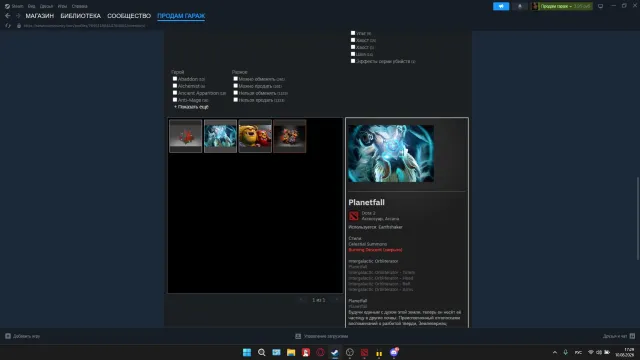Viewport: 640px width, 360px height.
Task: Select the fourth dark inventory item thumbnail
Action: 290,136
